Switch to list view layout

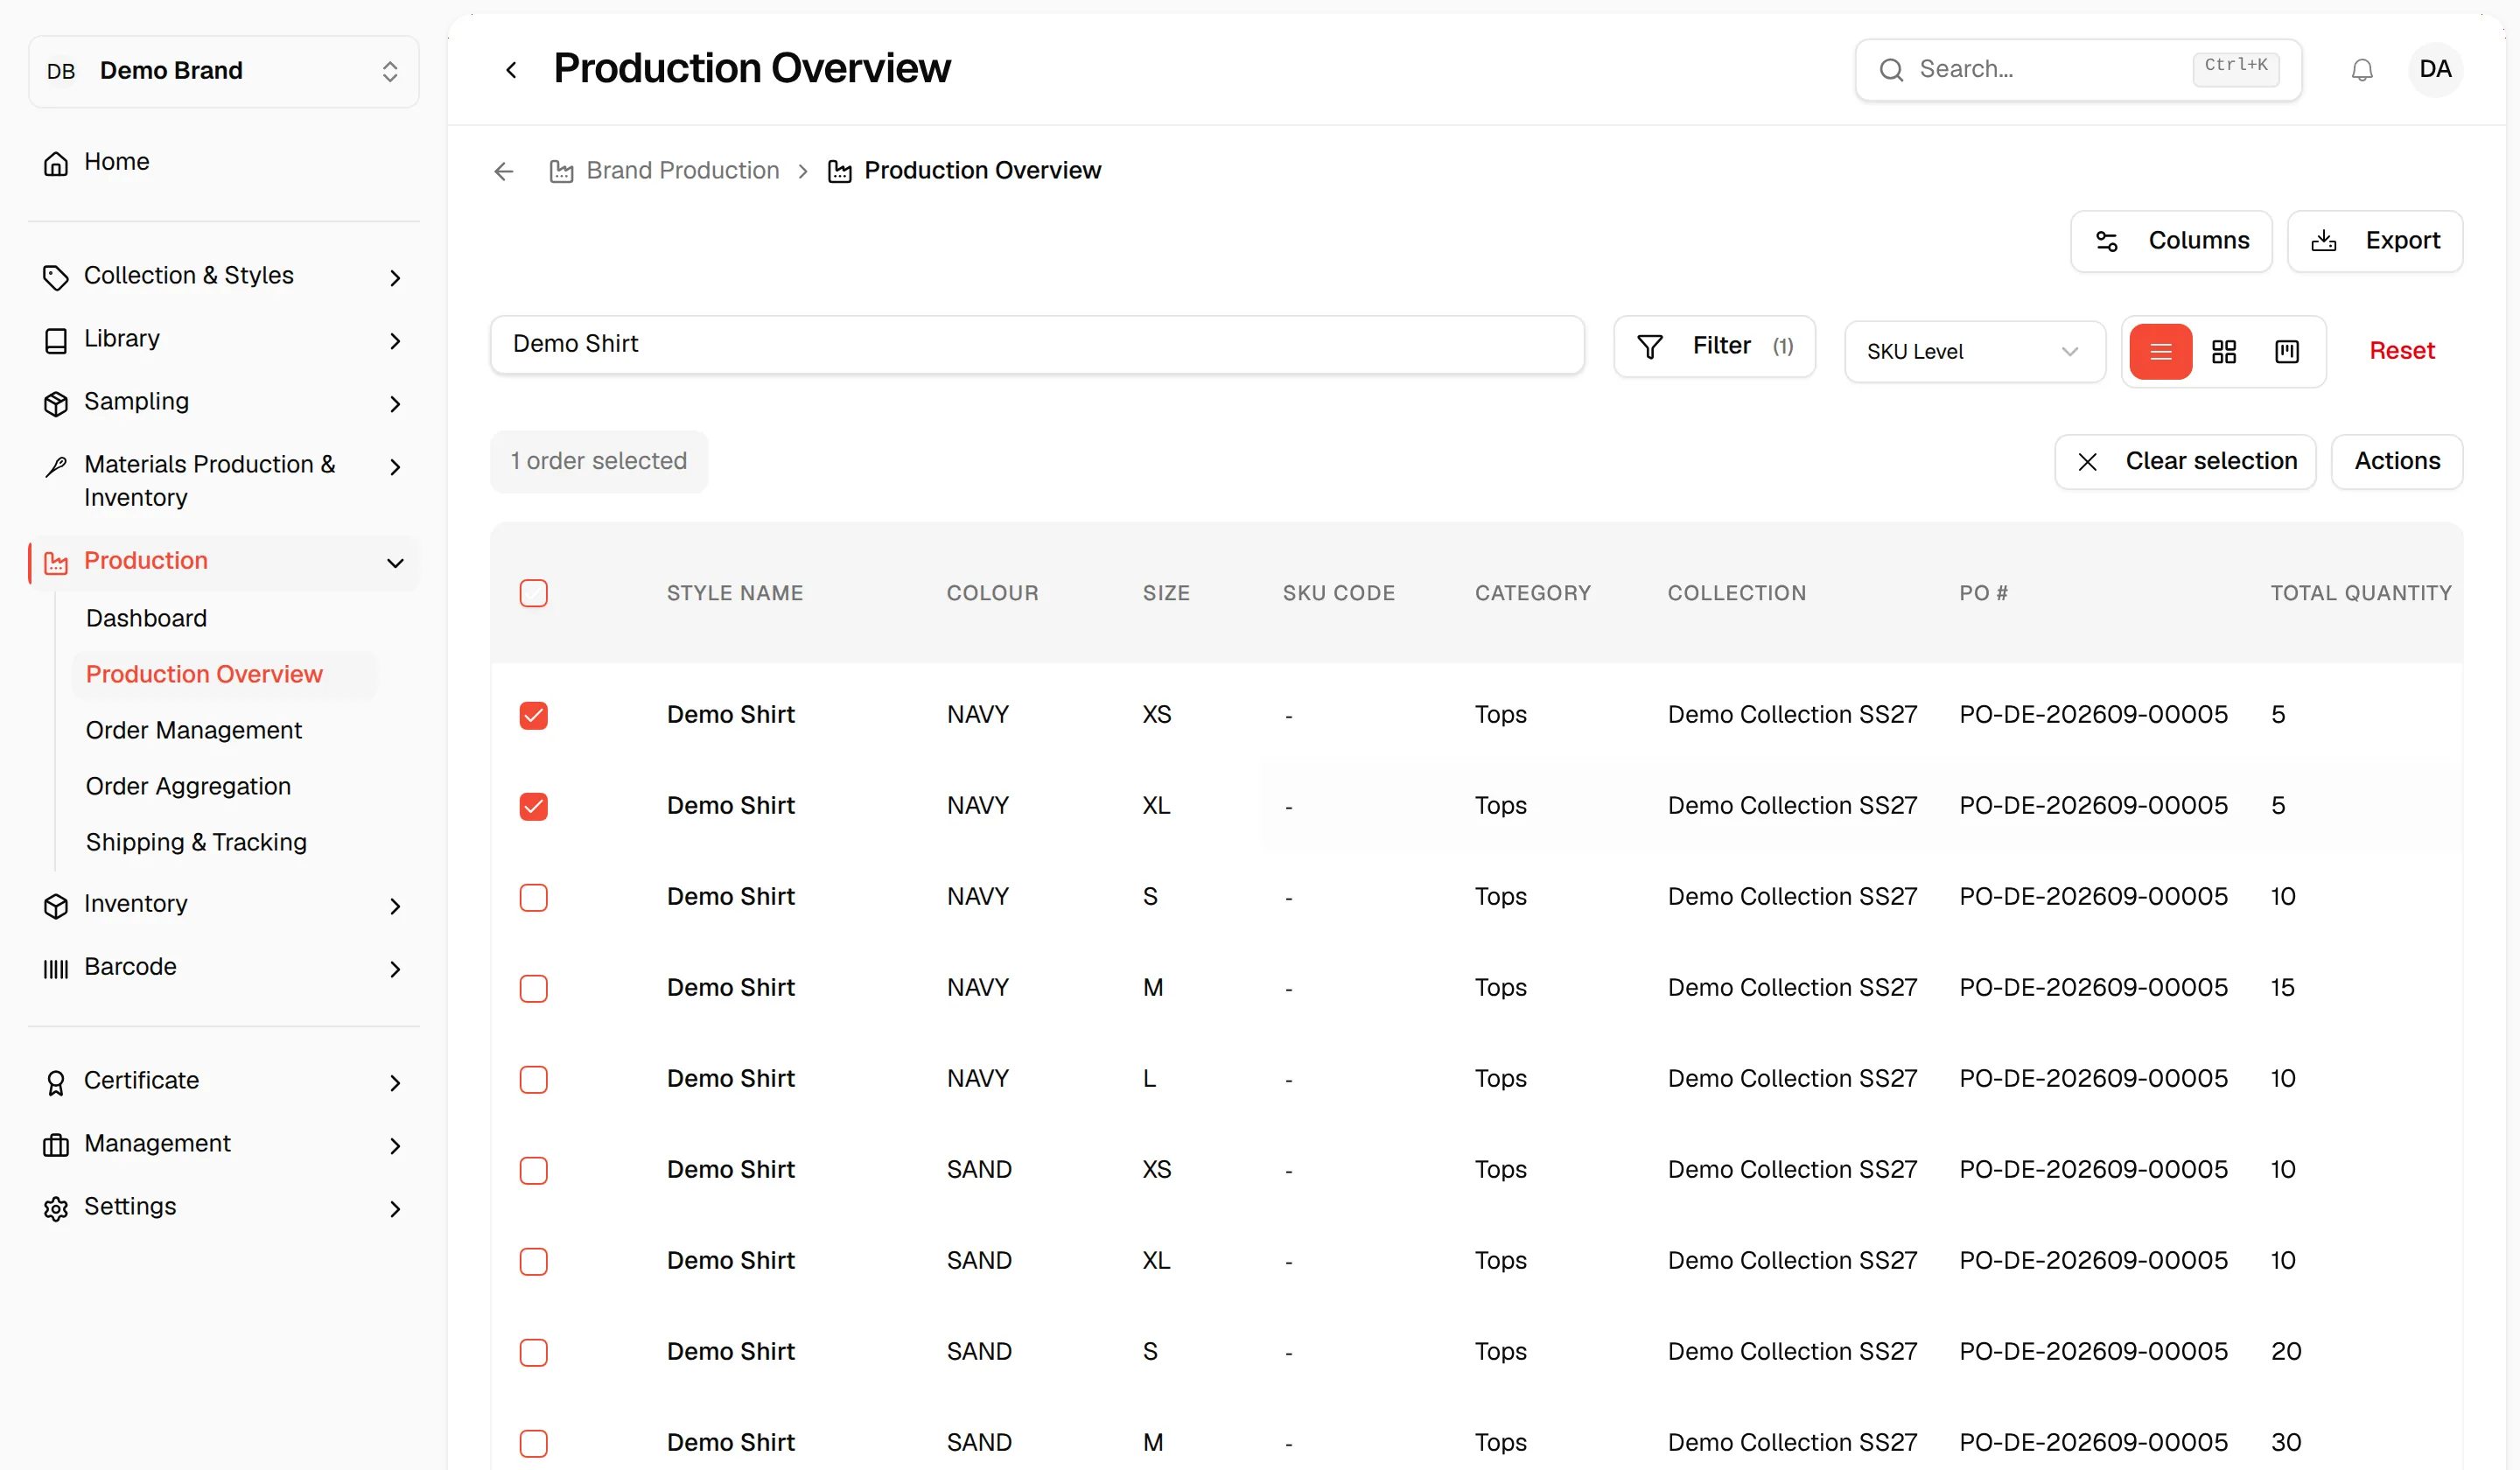(x=2160, y=351)
